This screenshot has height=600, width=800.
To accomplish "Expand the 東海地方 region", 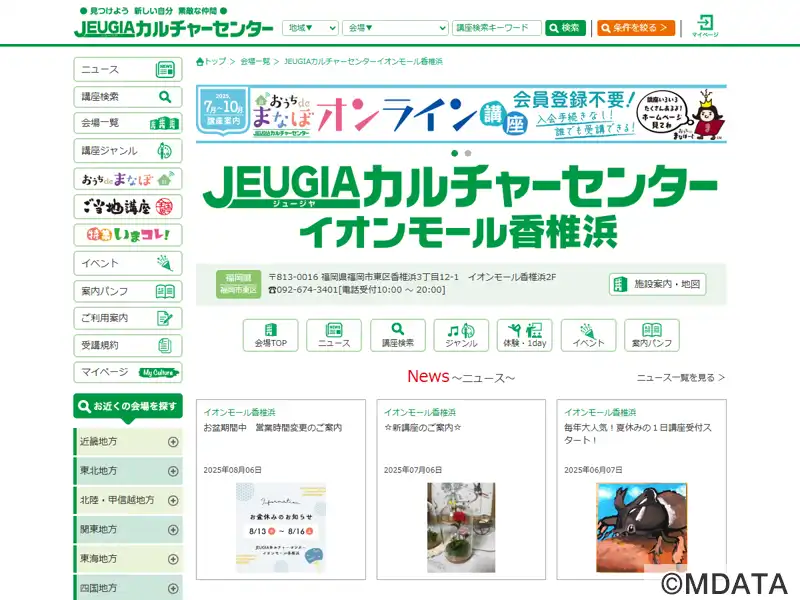I will 128,559.
